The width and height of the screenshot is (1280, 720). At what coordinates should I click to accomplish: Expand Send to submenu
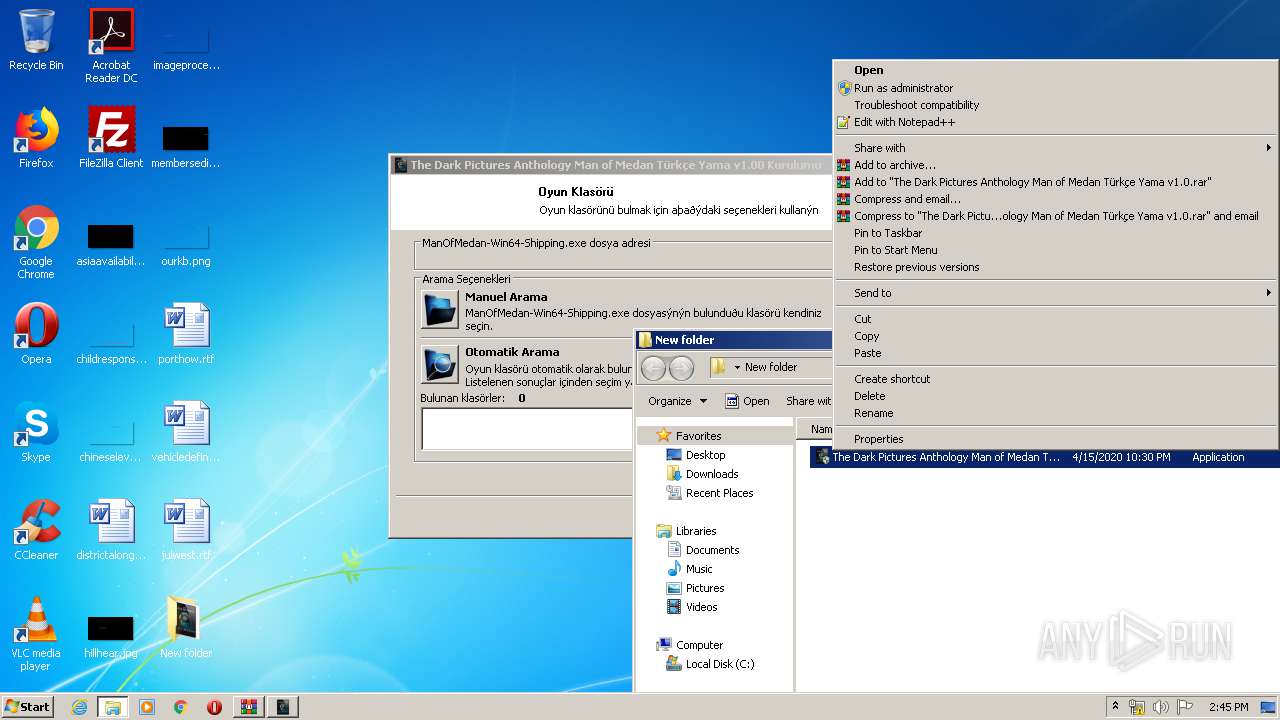[1056, 293]
